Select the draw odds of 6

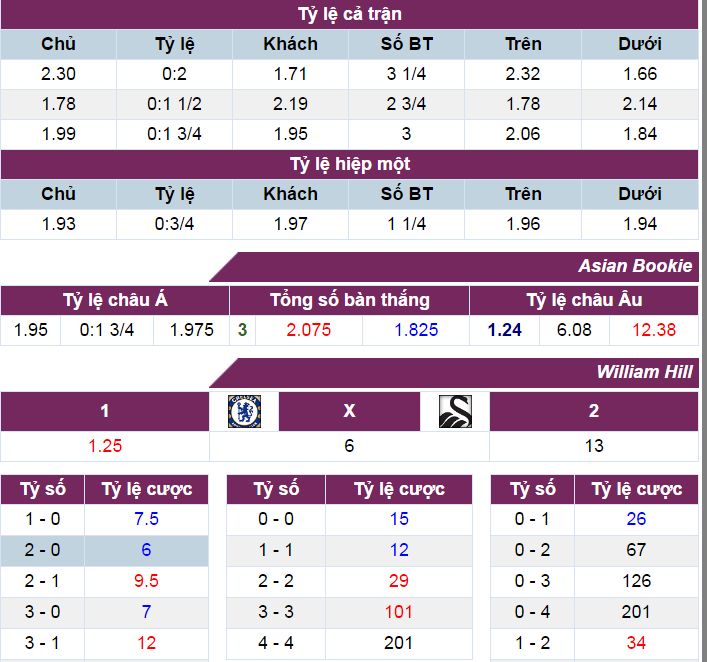(x=349, y=446)
